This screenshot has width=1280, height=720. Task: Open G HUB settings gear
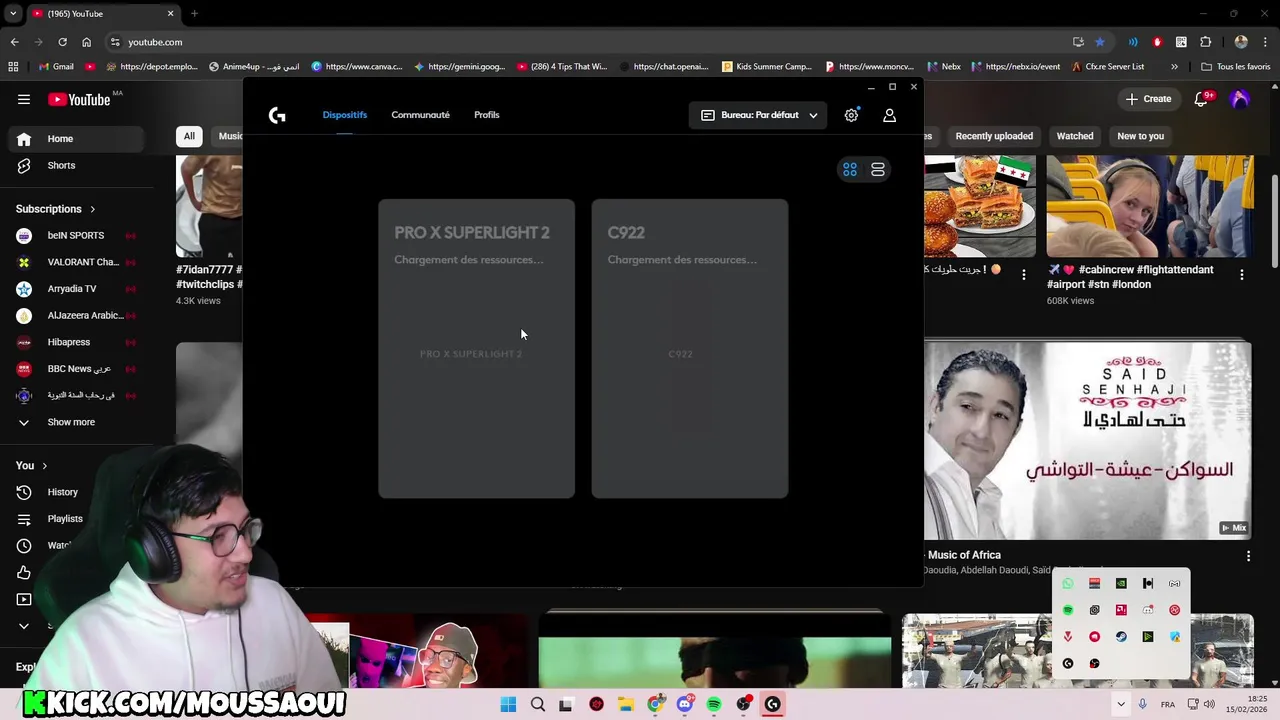[851, 115]
